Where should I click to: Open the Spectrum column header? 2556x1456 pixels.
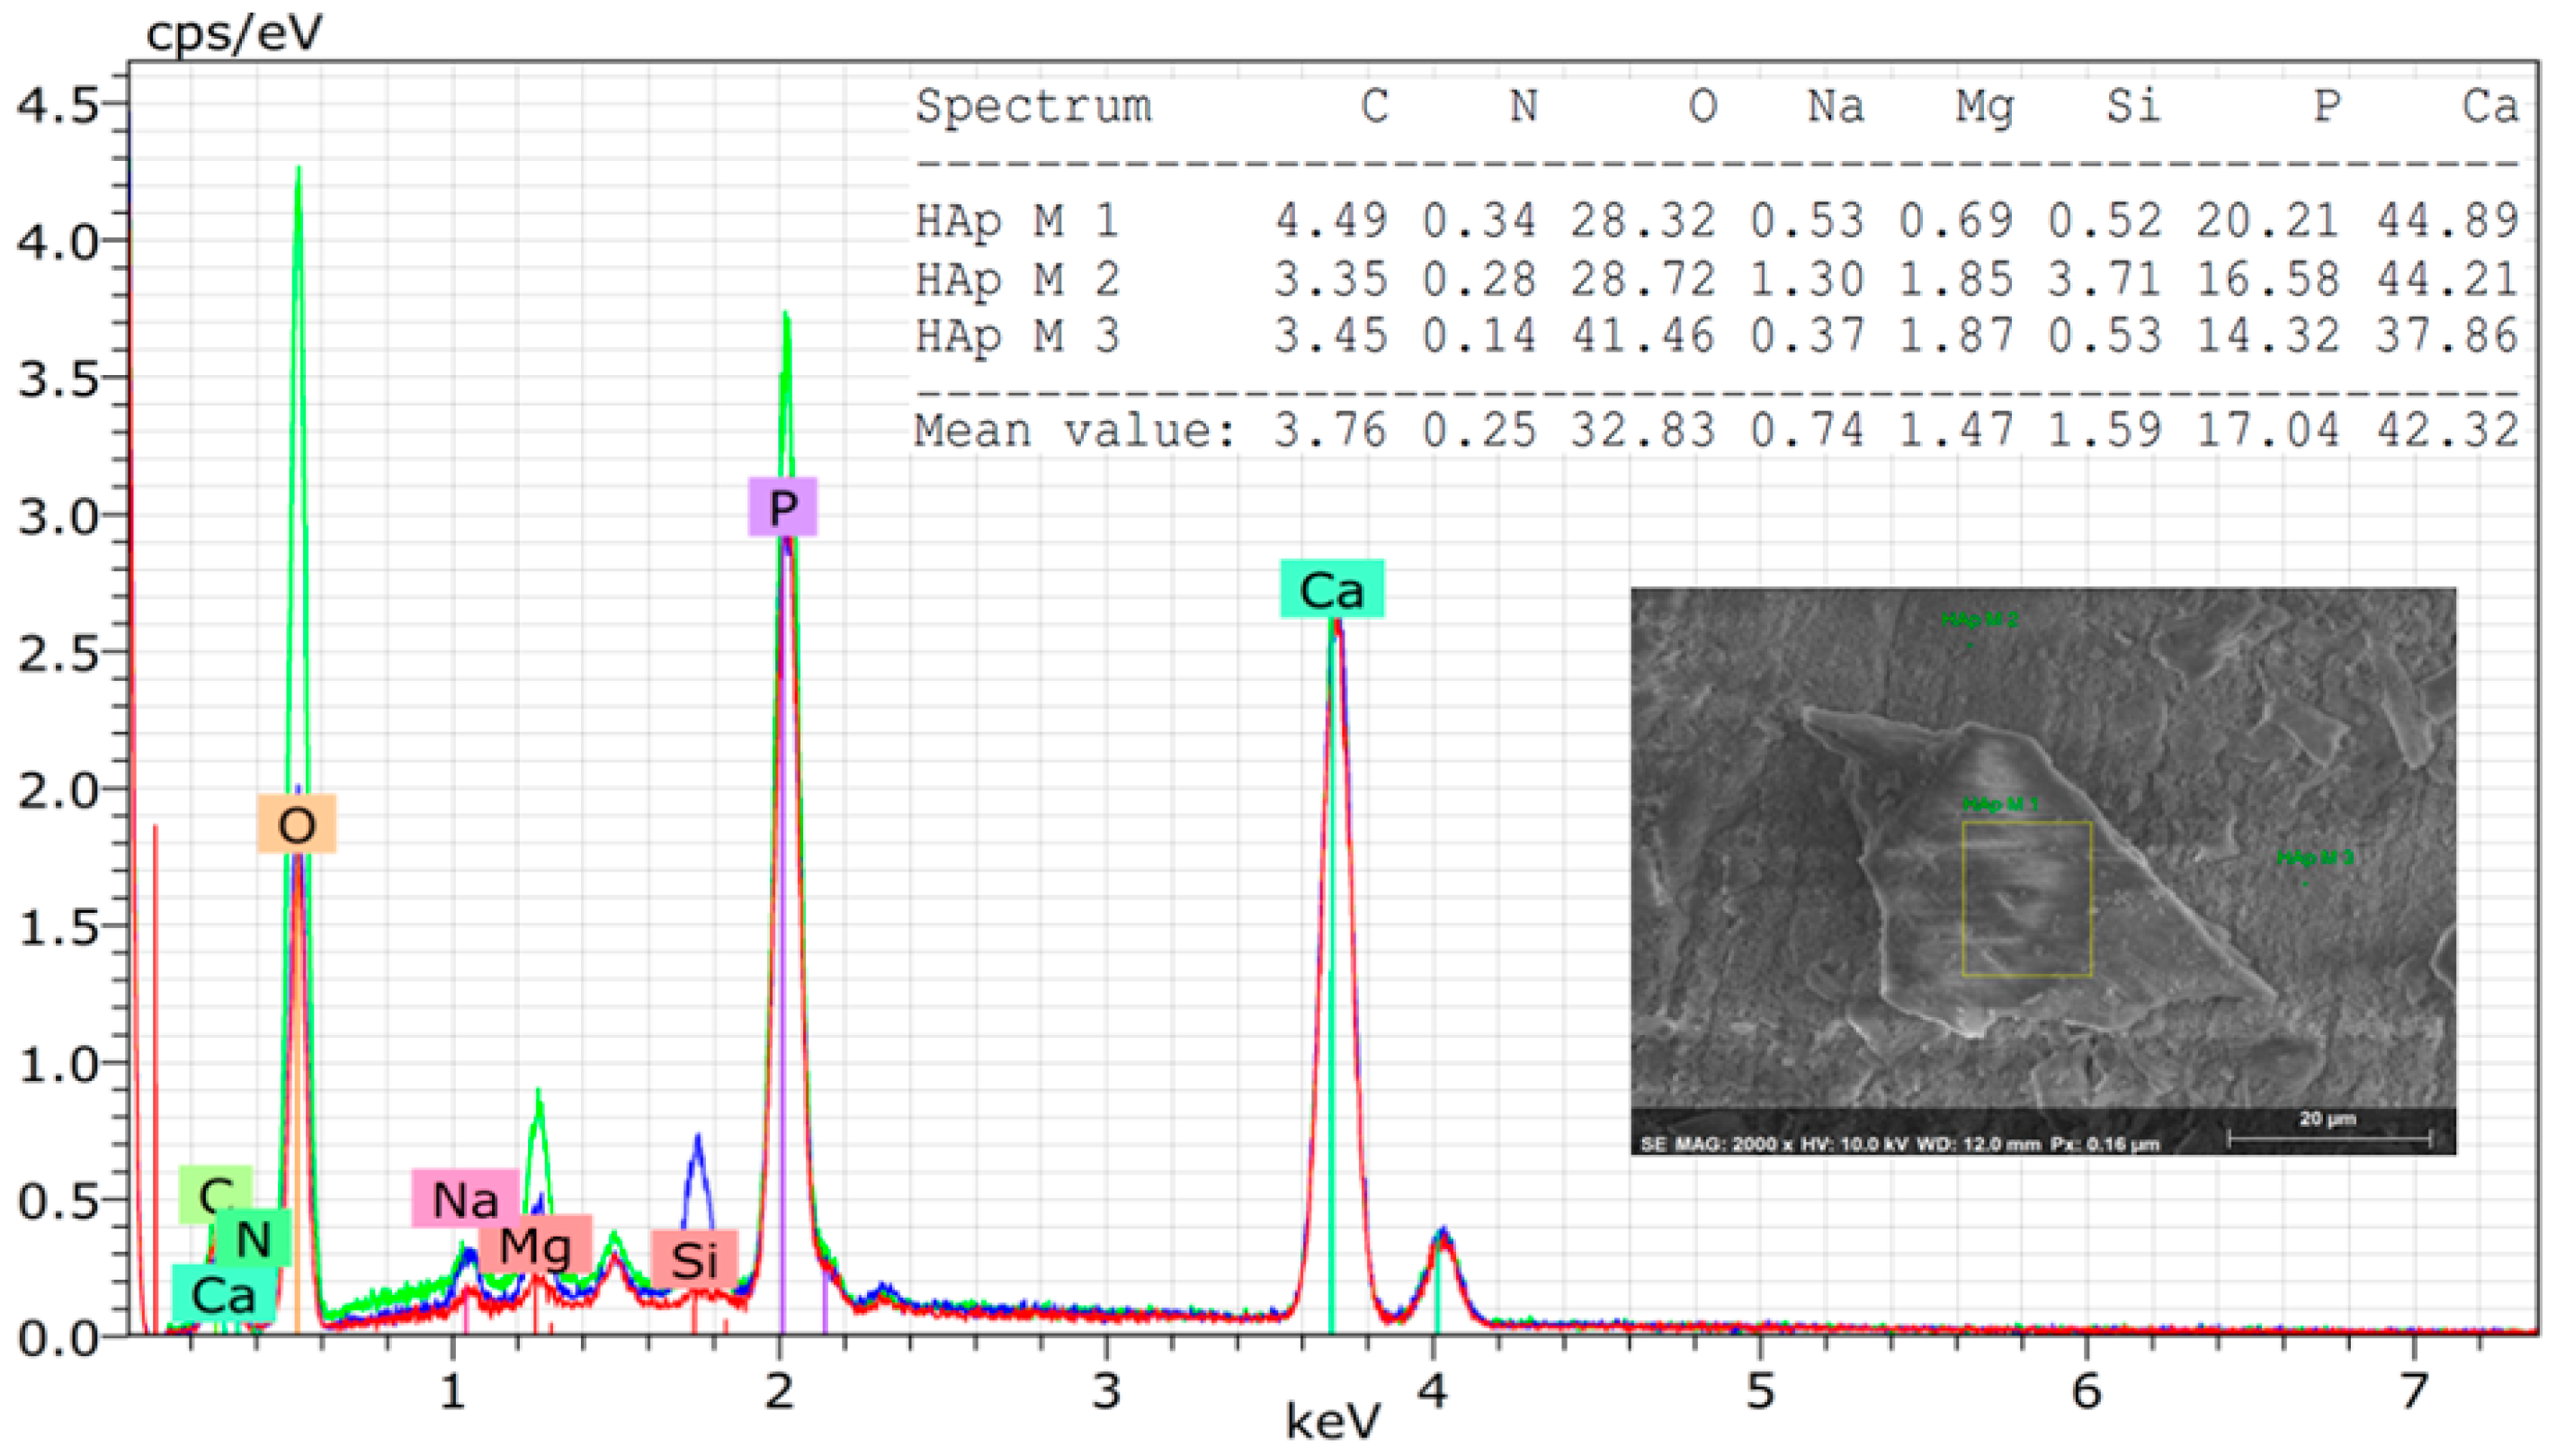pos(1037,108)
